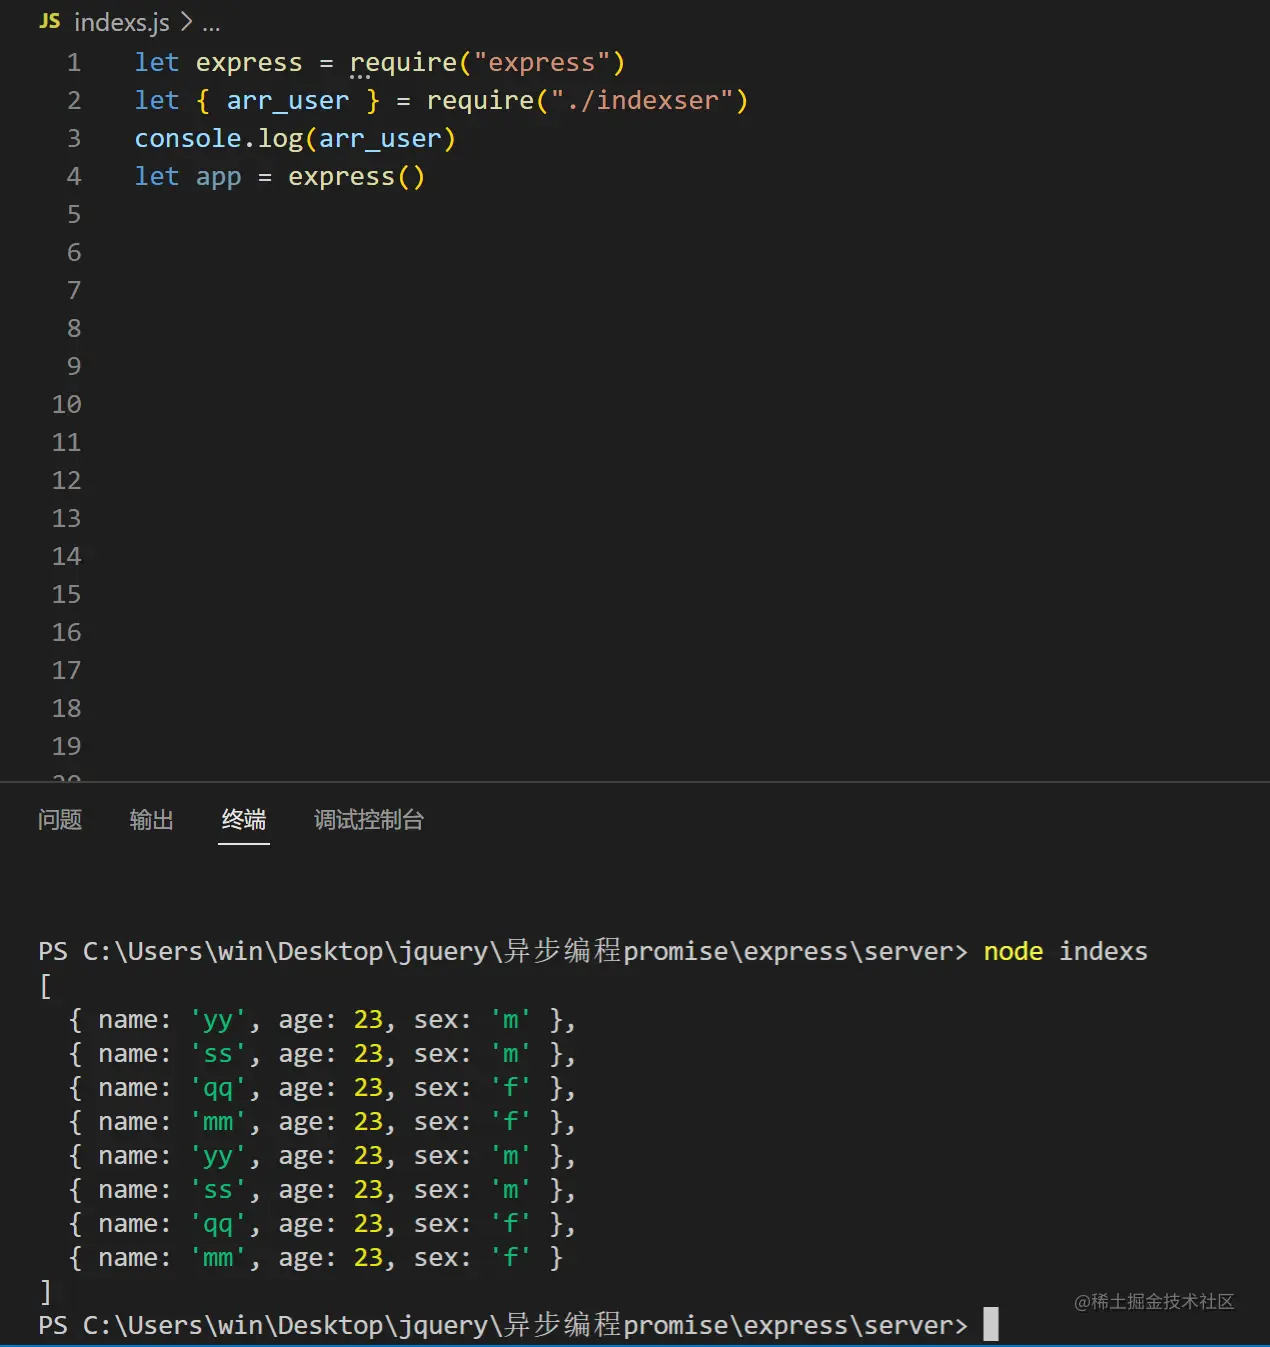Open the breadcrumb ellipsis symbol list

pyautogui.click(x=211, y=24)
